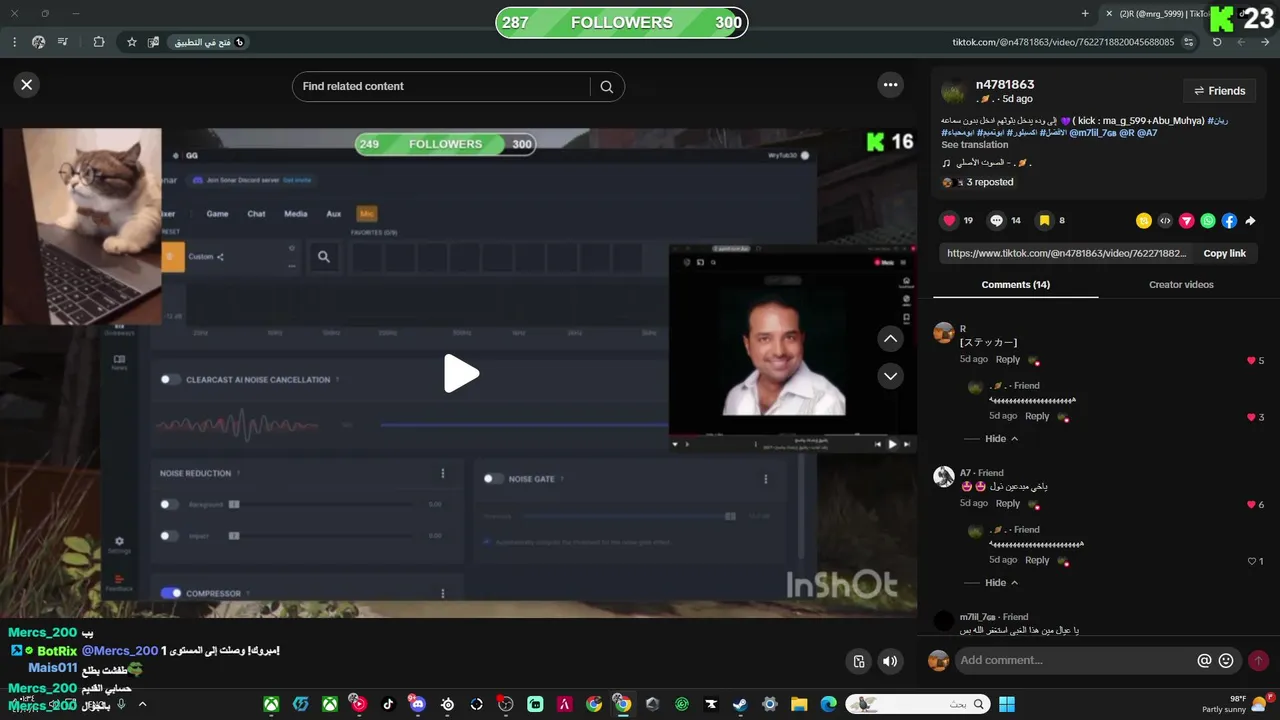
Task: Click the Windows Start button
Action: point(1006,704)
